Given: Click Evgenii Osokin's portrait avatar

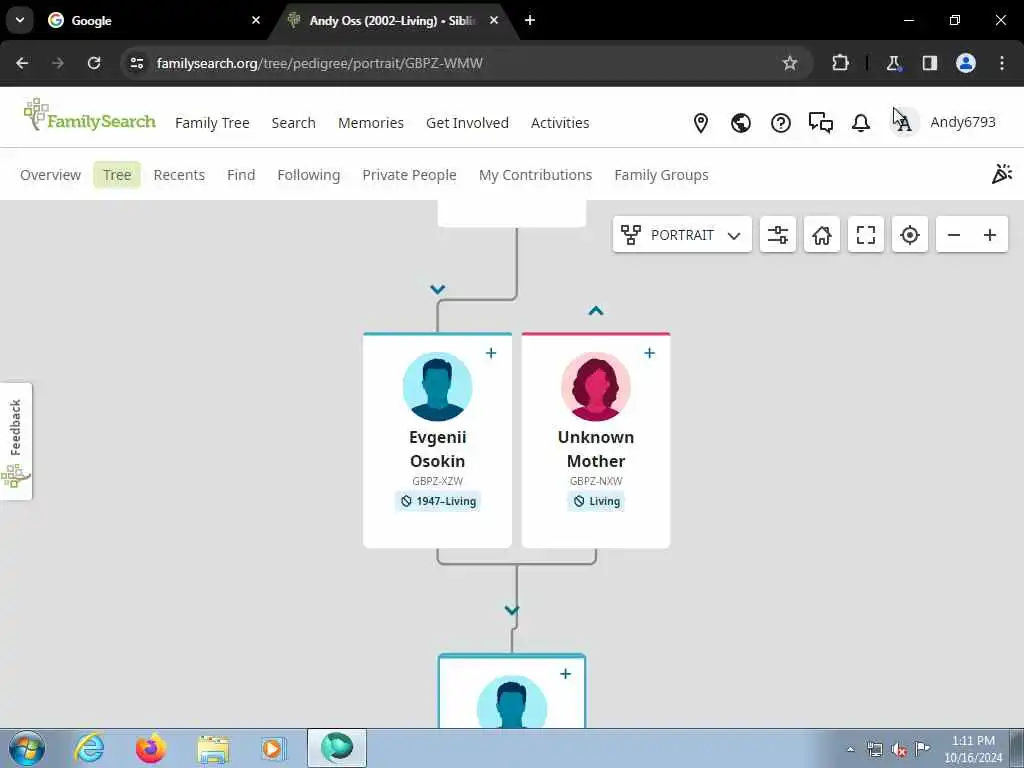Looking at the screenshot, I should pos(437,387).
